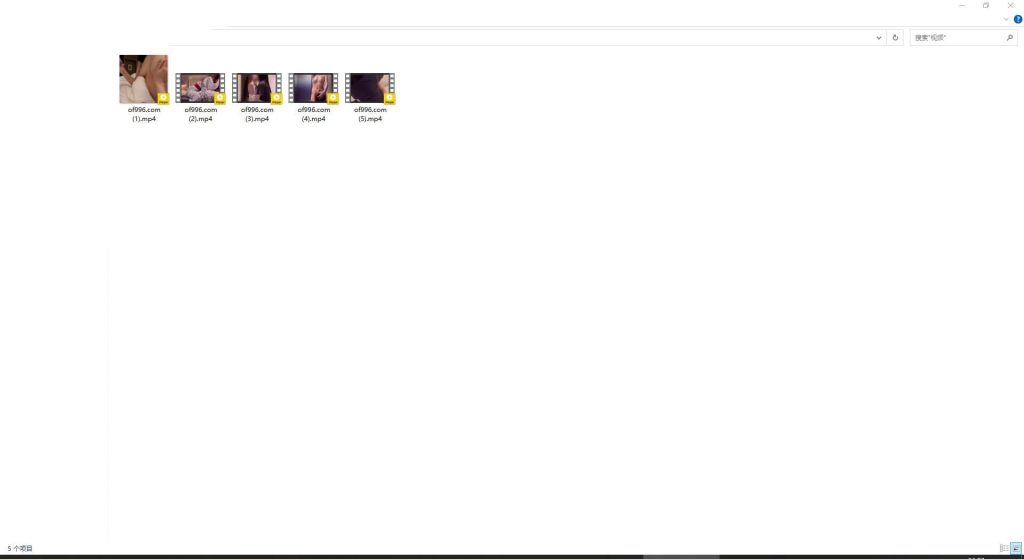Image resolution: width=1024 pixels, height=559 pixels.
Task: Click the magnifier icon in the search box
Action: (1010, 38)
